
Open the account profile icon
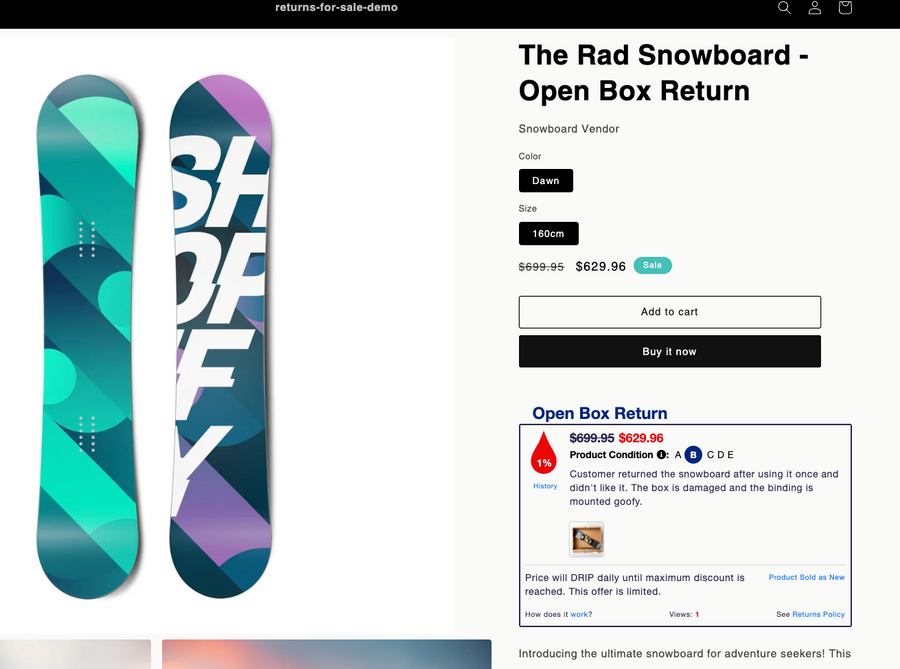(x=815, y=8)
